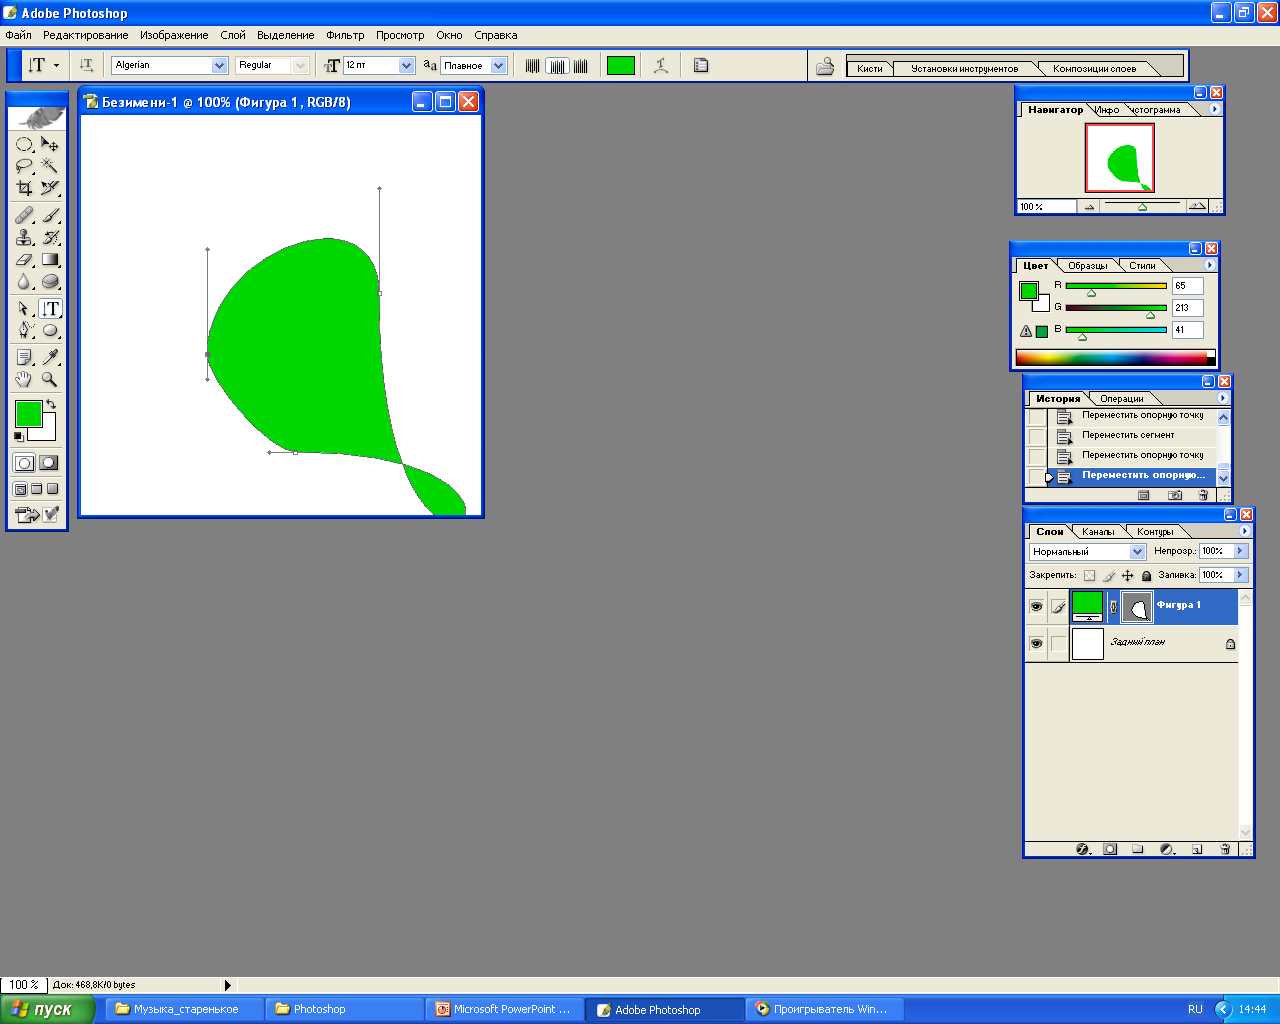Image resolution: width=1280 pixels, height=1024 pixels.
Task: Select the History Brush tool
Action: point(50,238)
